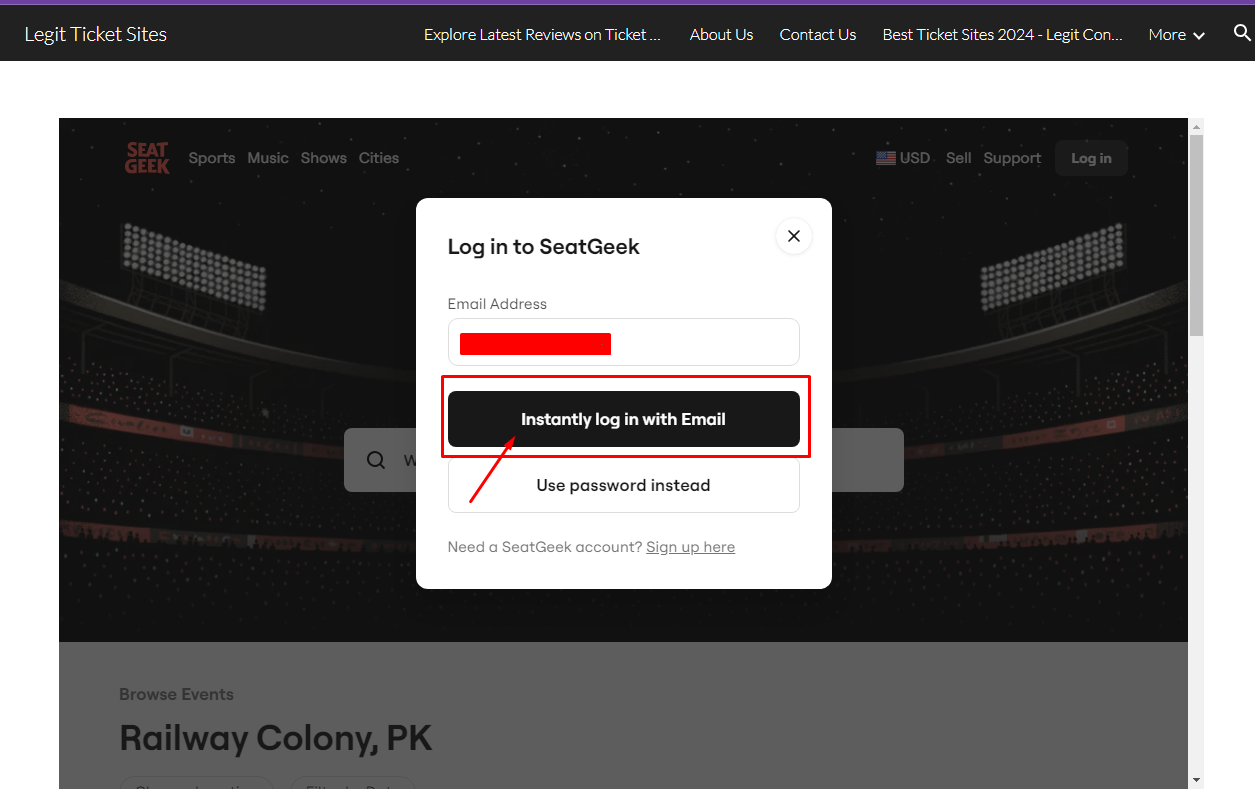The height and width of the screenshot is (801, 1255).
Task: Open the Music menu
Action: point(268,158)
